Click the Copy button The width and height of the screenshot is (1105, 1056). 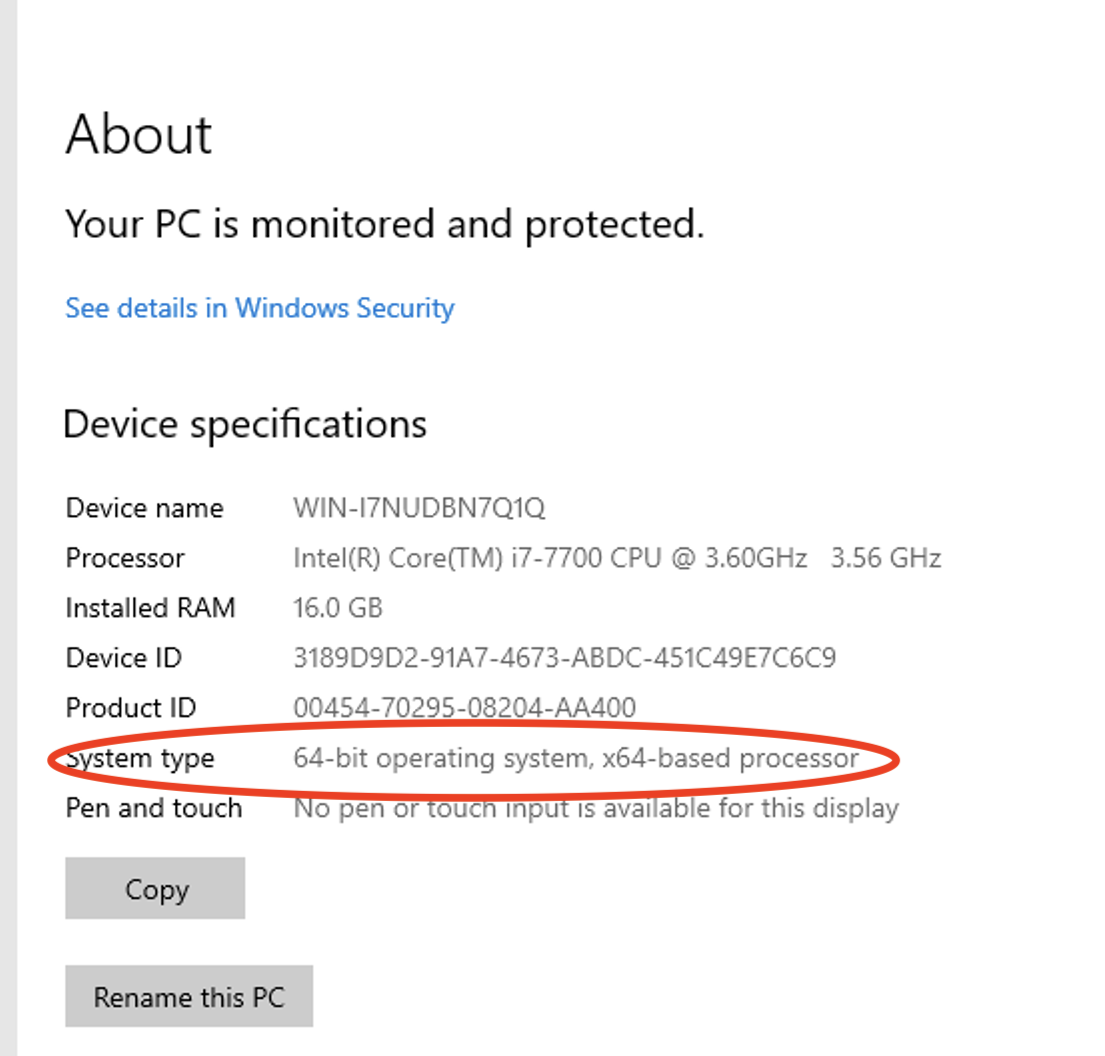point(155,889)
